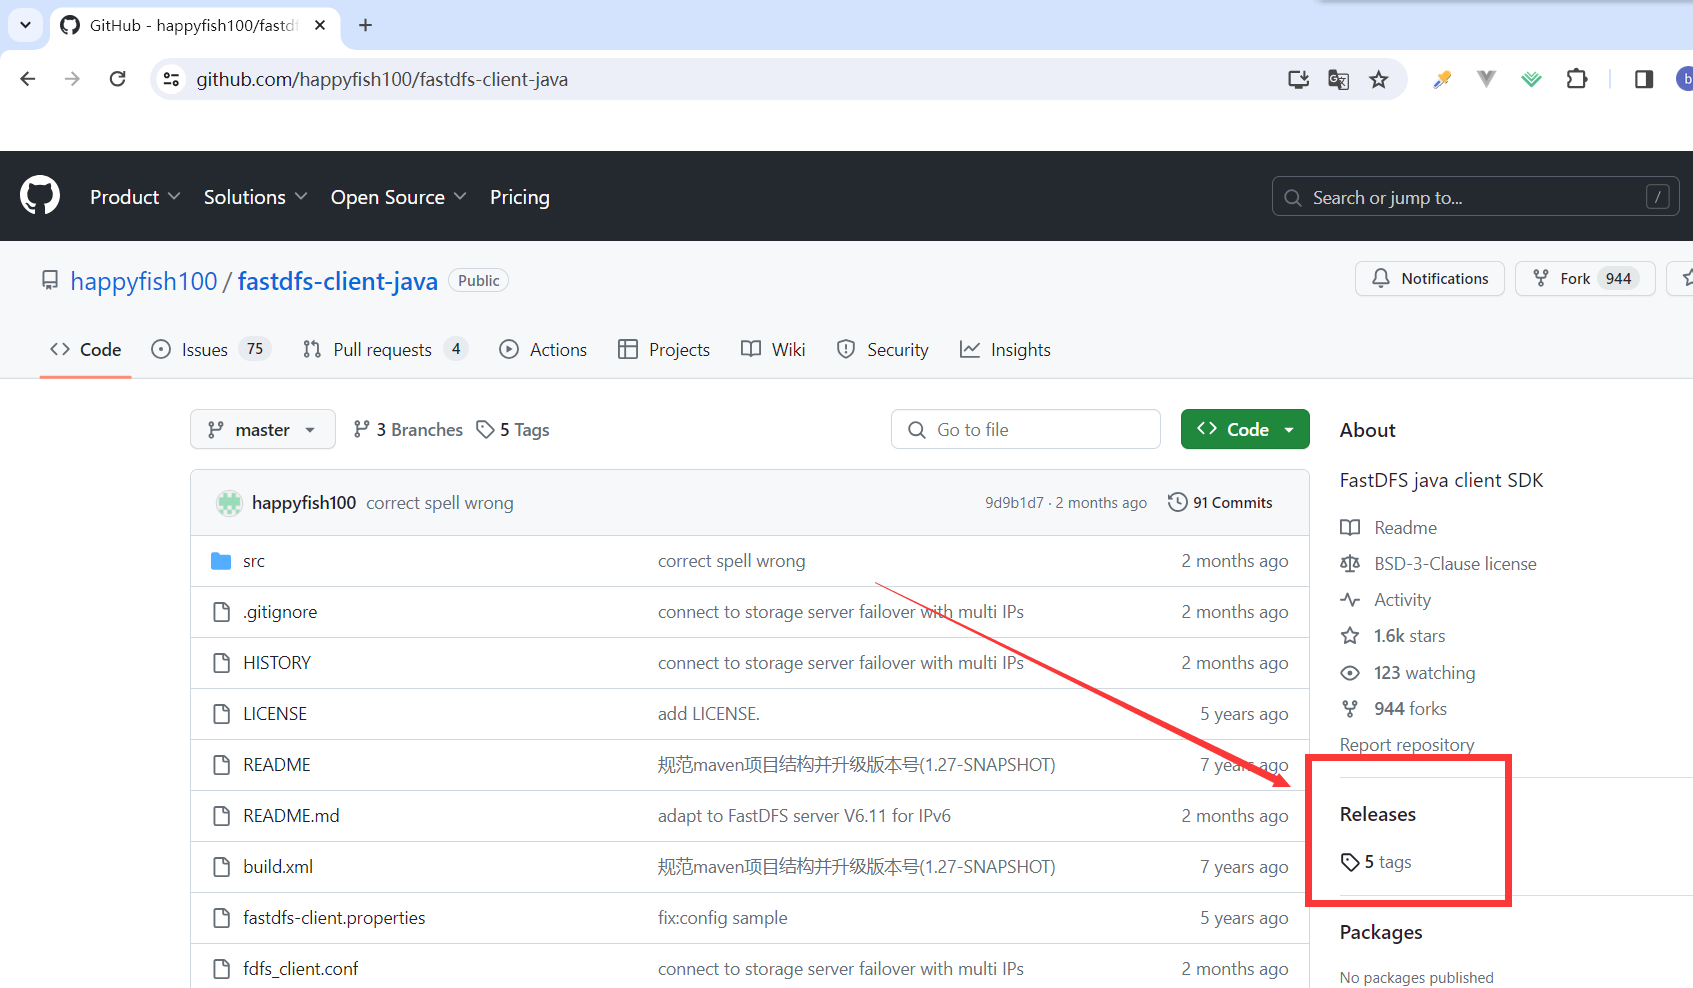Open the master branch selector
The image size is (1693, 988).
[262, 430]
